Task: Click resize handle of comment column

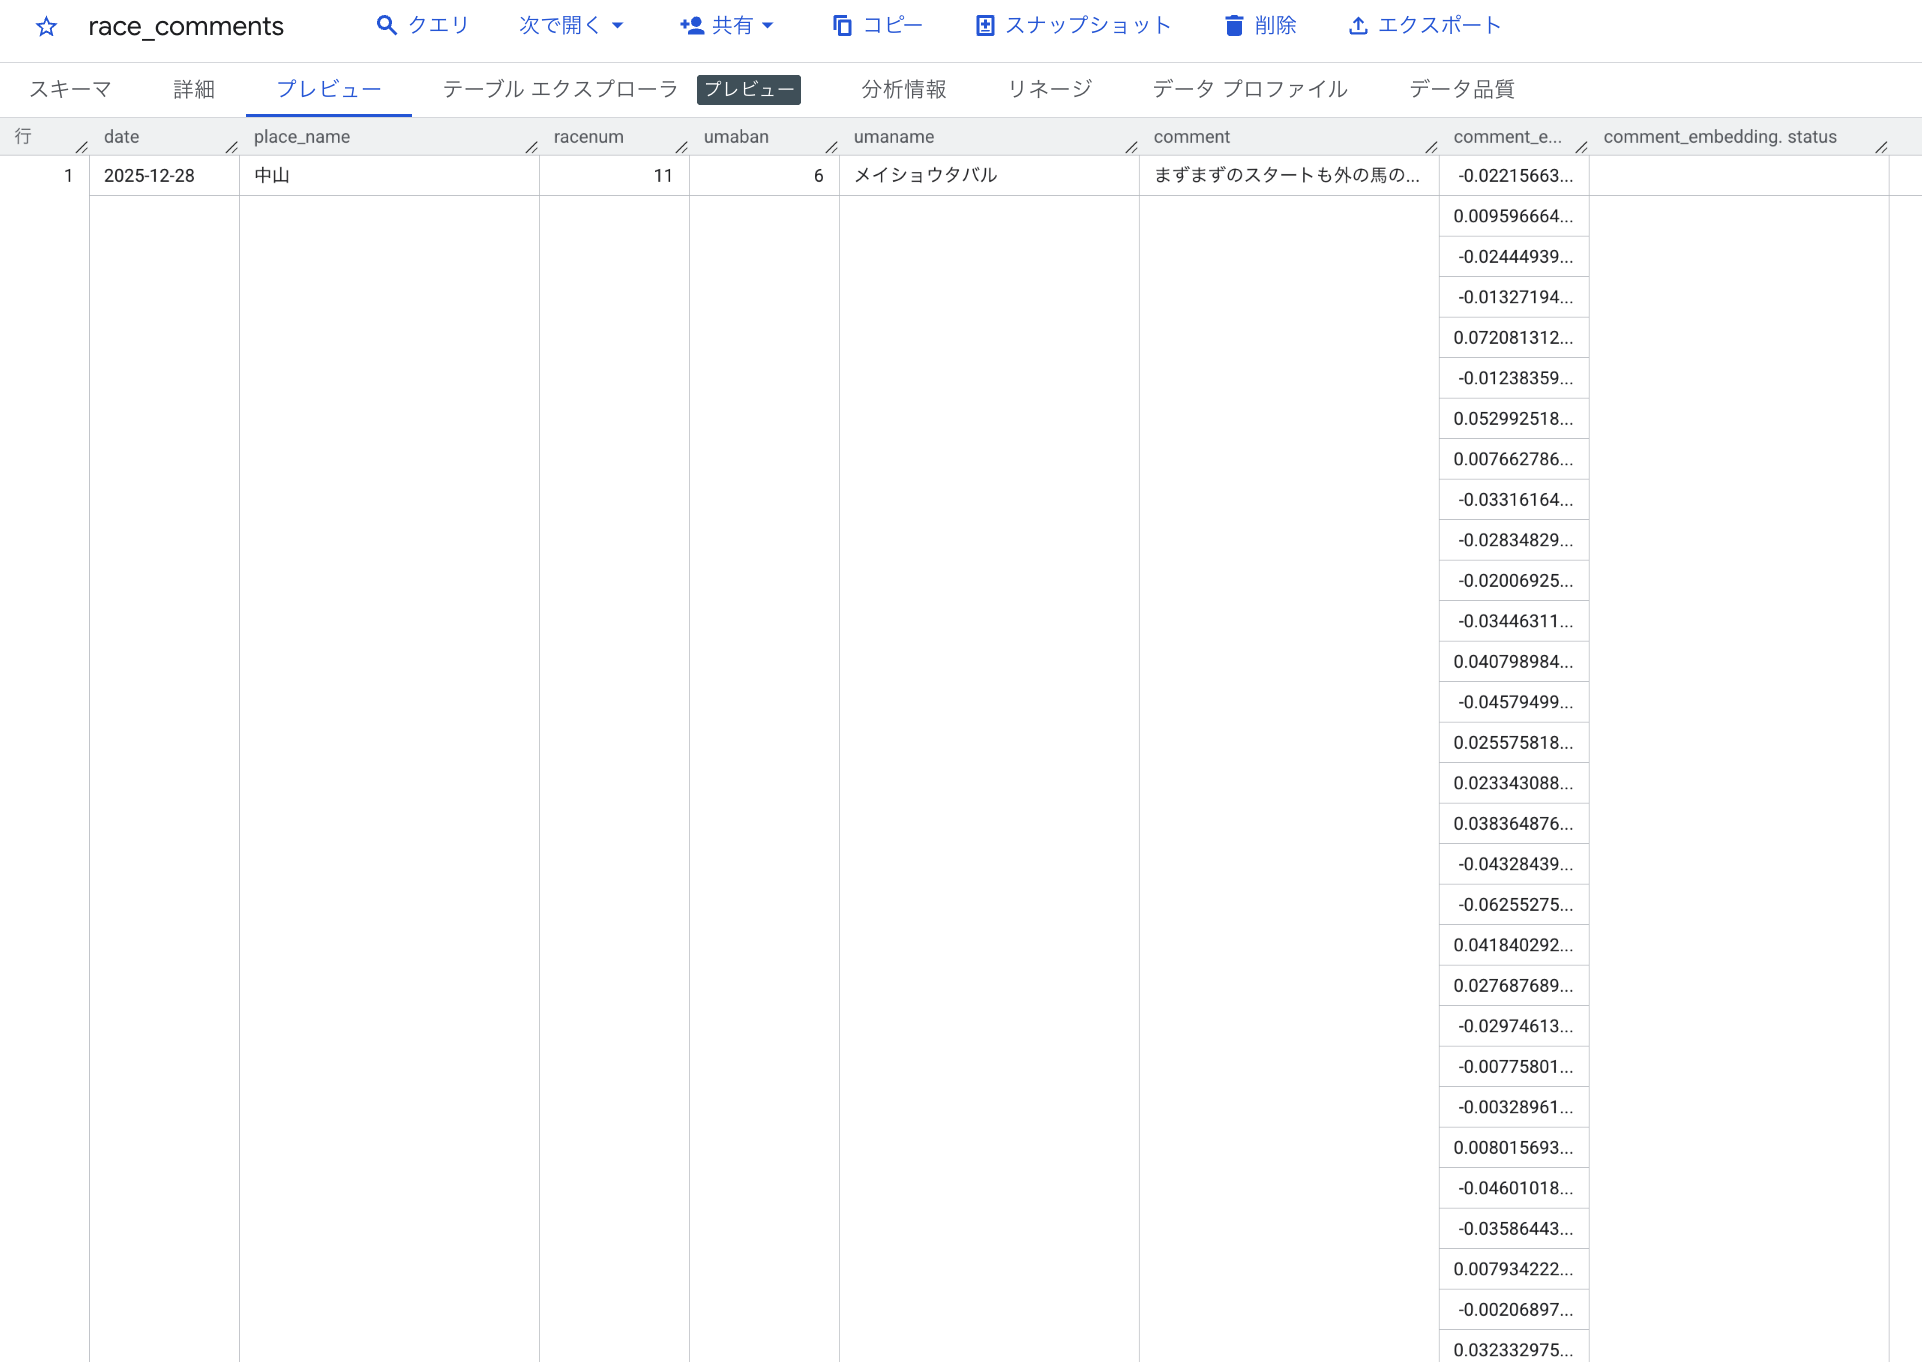Action: [x=1432, y=147]
